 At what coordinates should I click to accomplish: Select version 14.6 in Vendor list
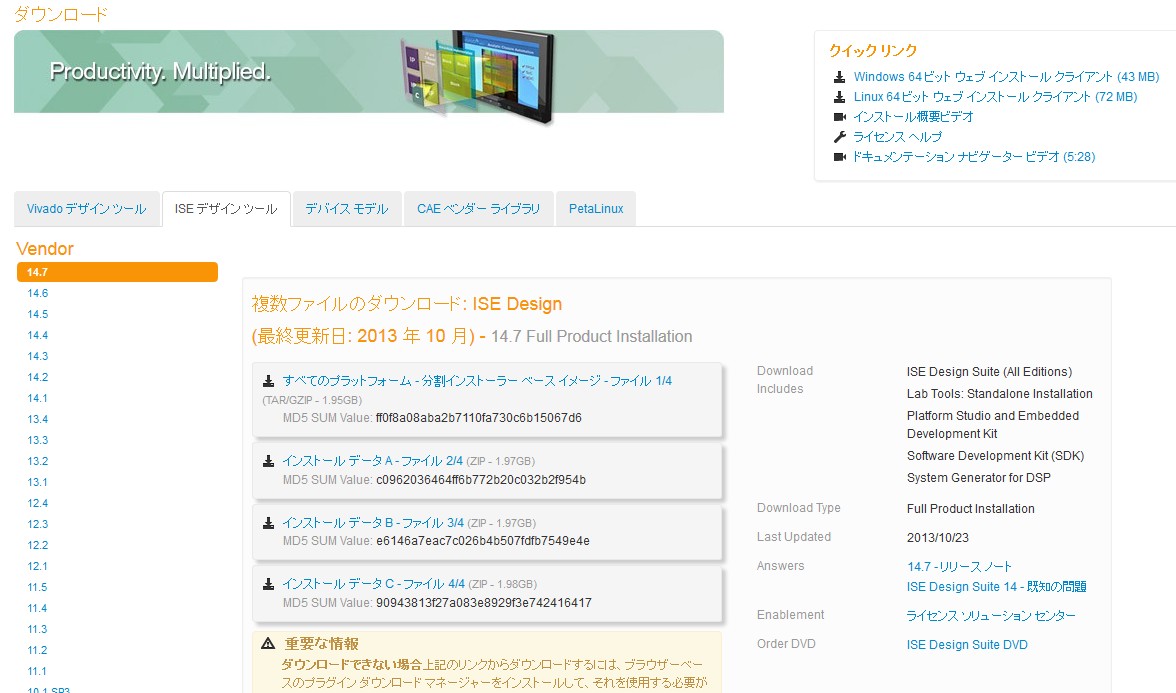tap(38, 293)
